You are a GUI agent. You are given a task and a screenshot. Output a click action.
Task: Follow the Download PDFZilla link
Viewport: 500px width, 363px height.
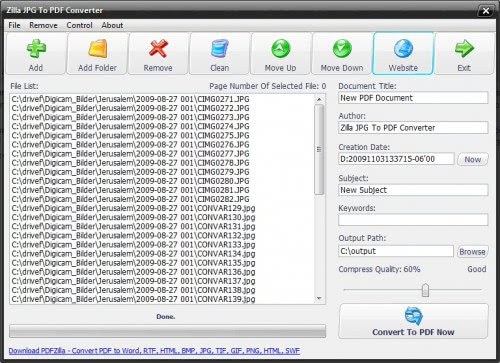click(154, 351)
